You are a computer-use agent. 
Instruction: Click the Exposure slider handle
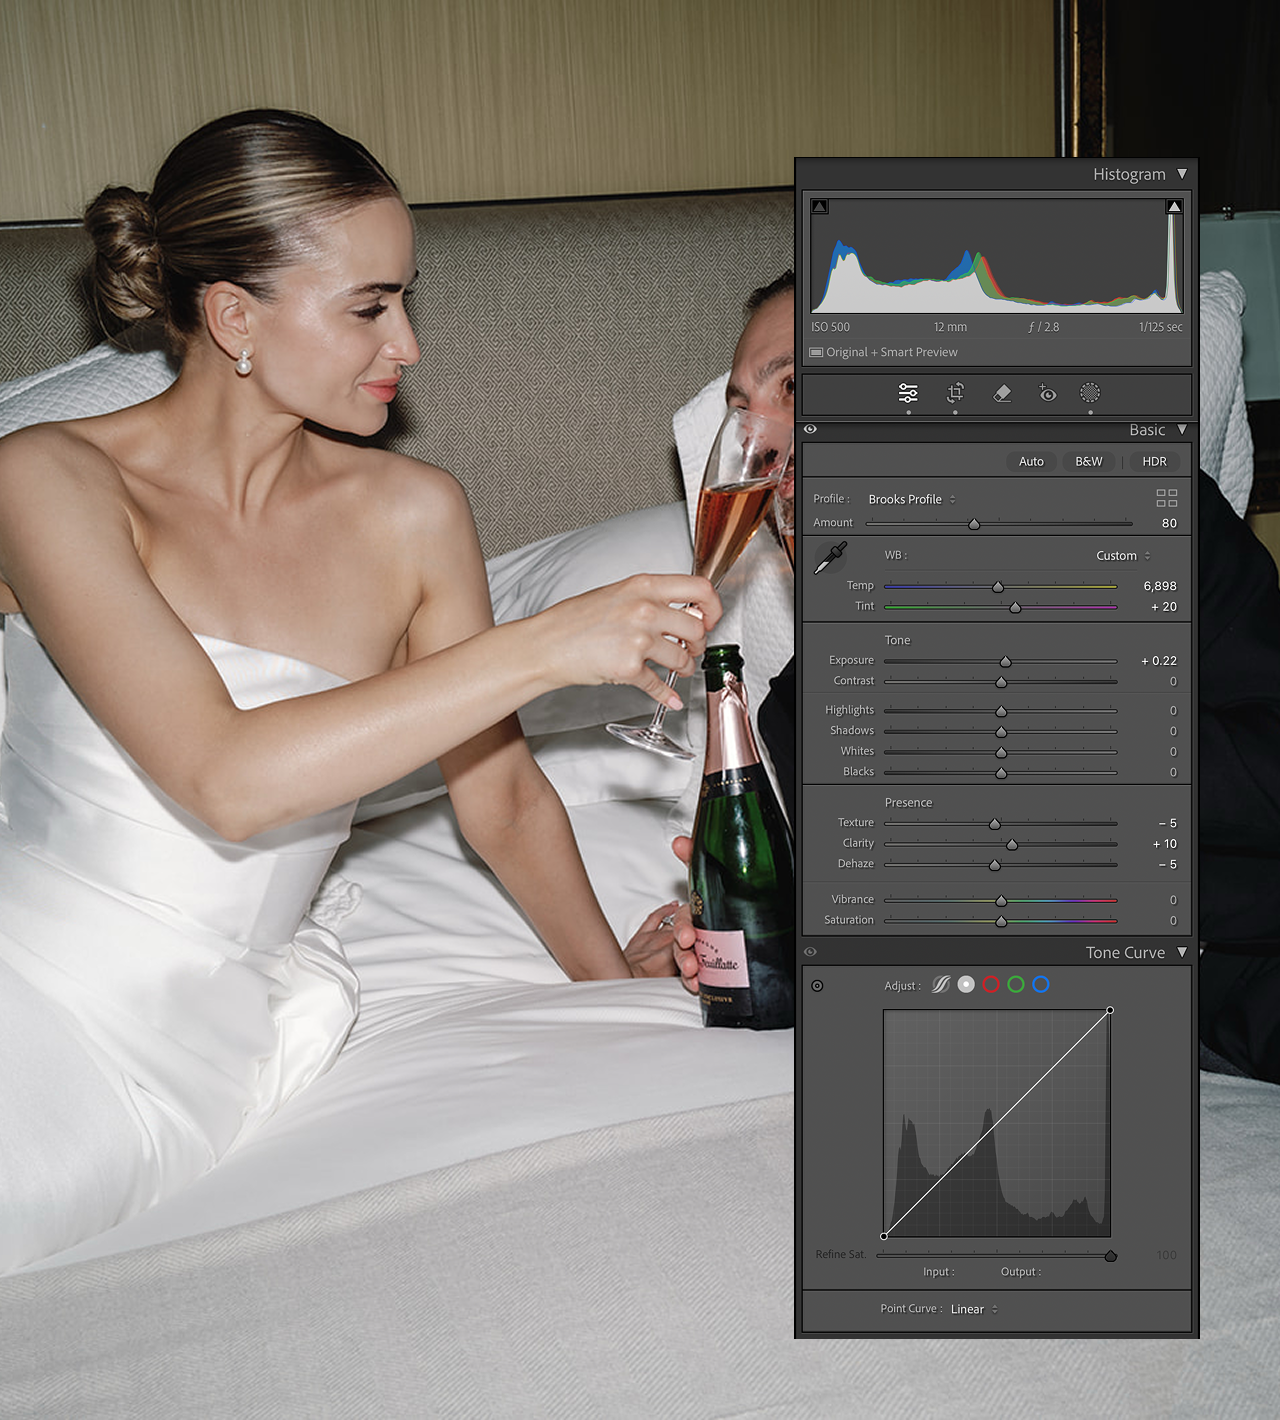click(1006, 662)
